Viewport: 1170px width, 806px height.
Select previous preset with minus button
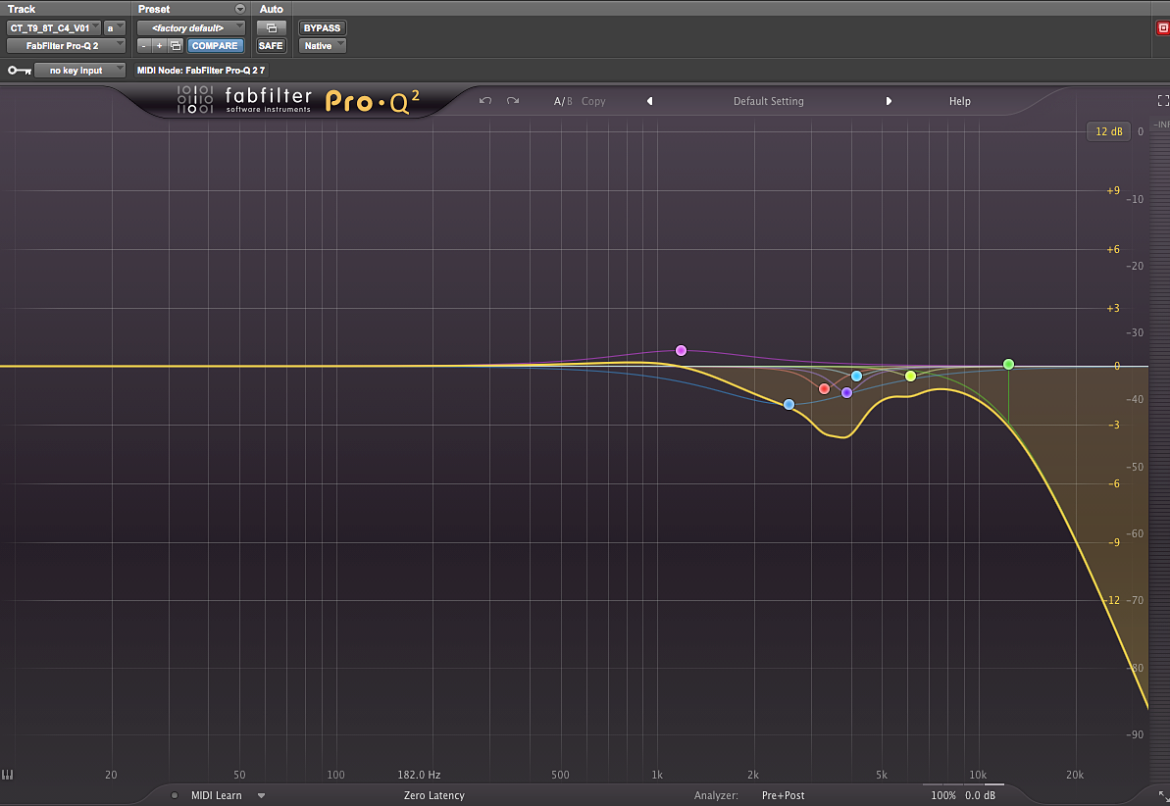144,46
